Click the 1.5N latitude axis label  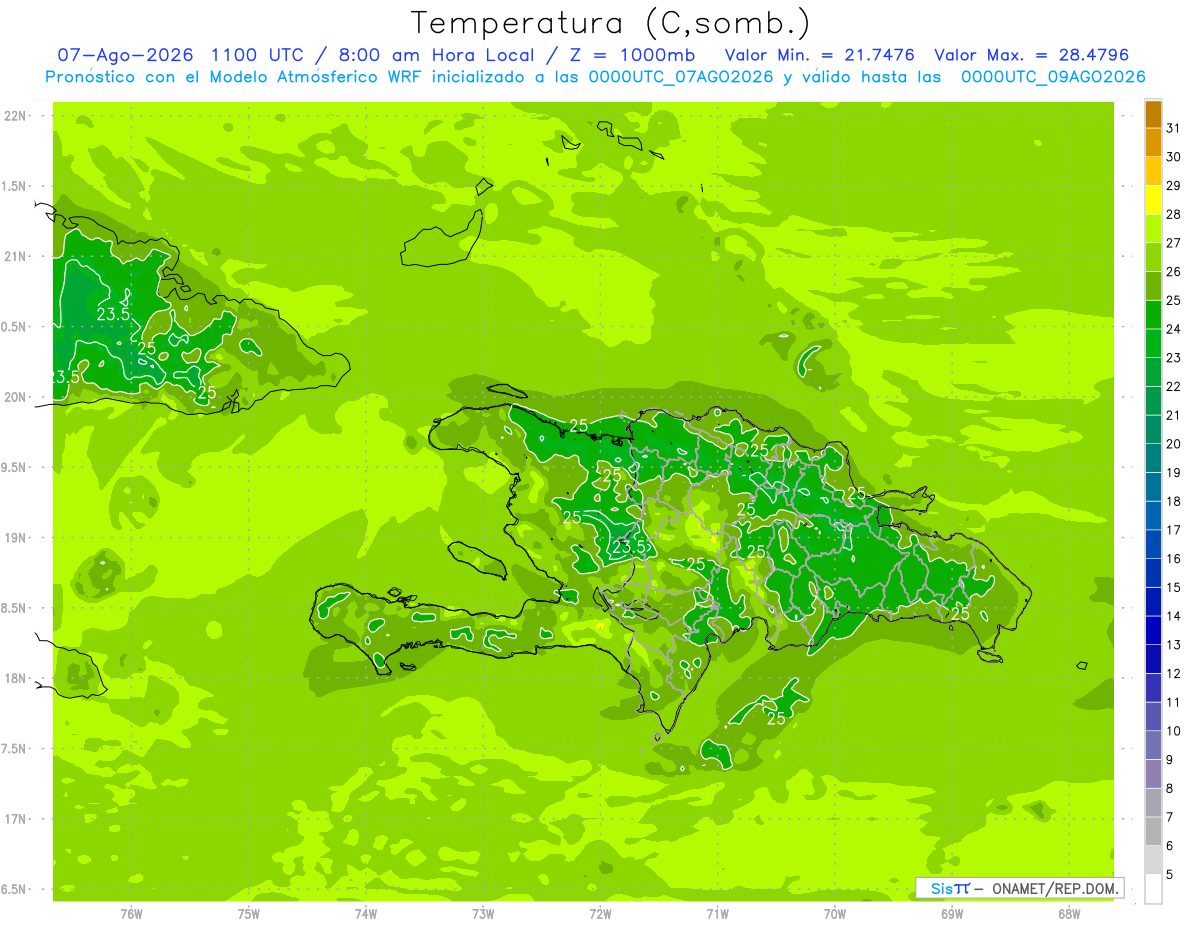[15, 186]
